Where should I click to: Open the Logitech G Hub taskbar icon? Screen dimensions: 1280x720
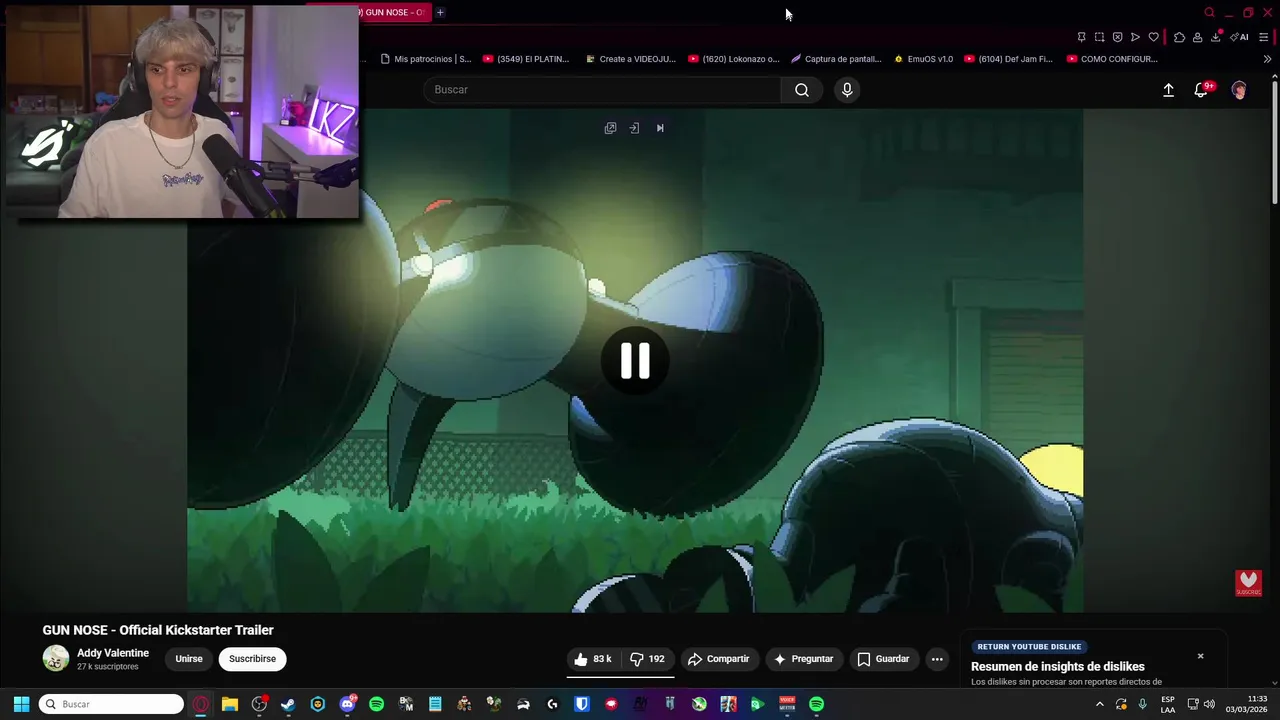[x=552, y=704]
